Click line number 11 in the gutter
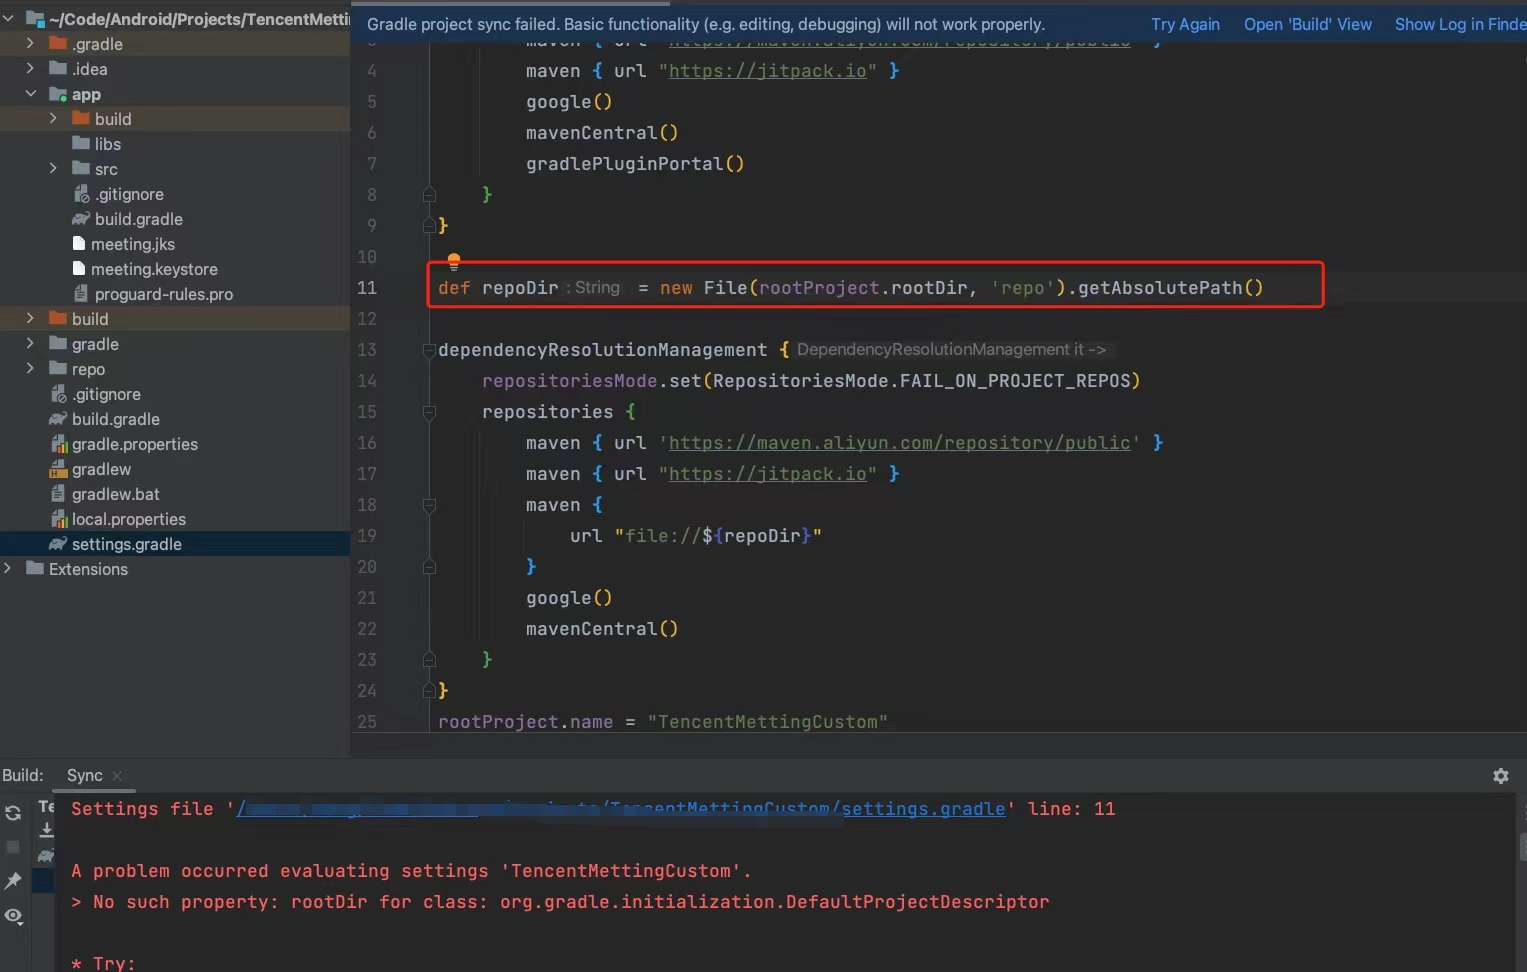Image resolution: width=1527 pixels, height=972 pixels. tap(367, 288)
